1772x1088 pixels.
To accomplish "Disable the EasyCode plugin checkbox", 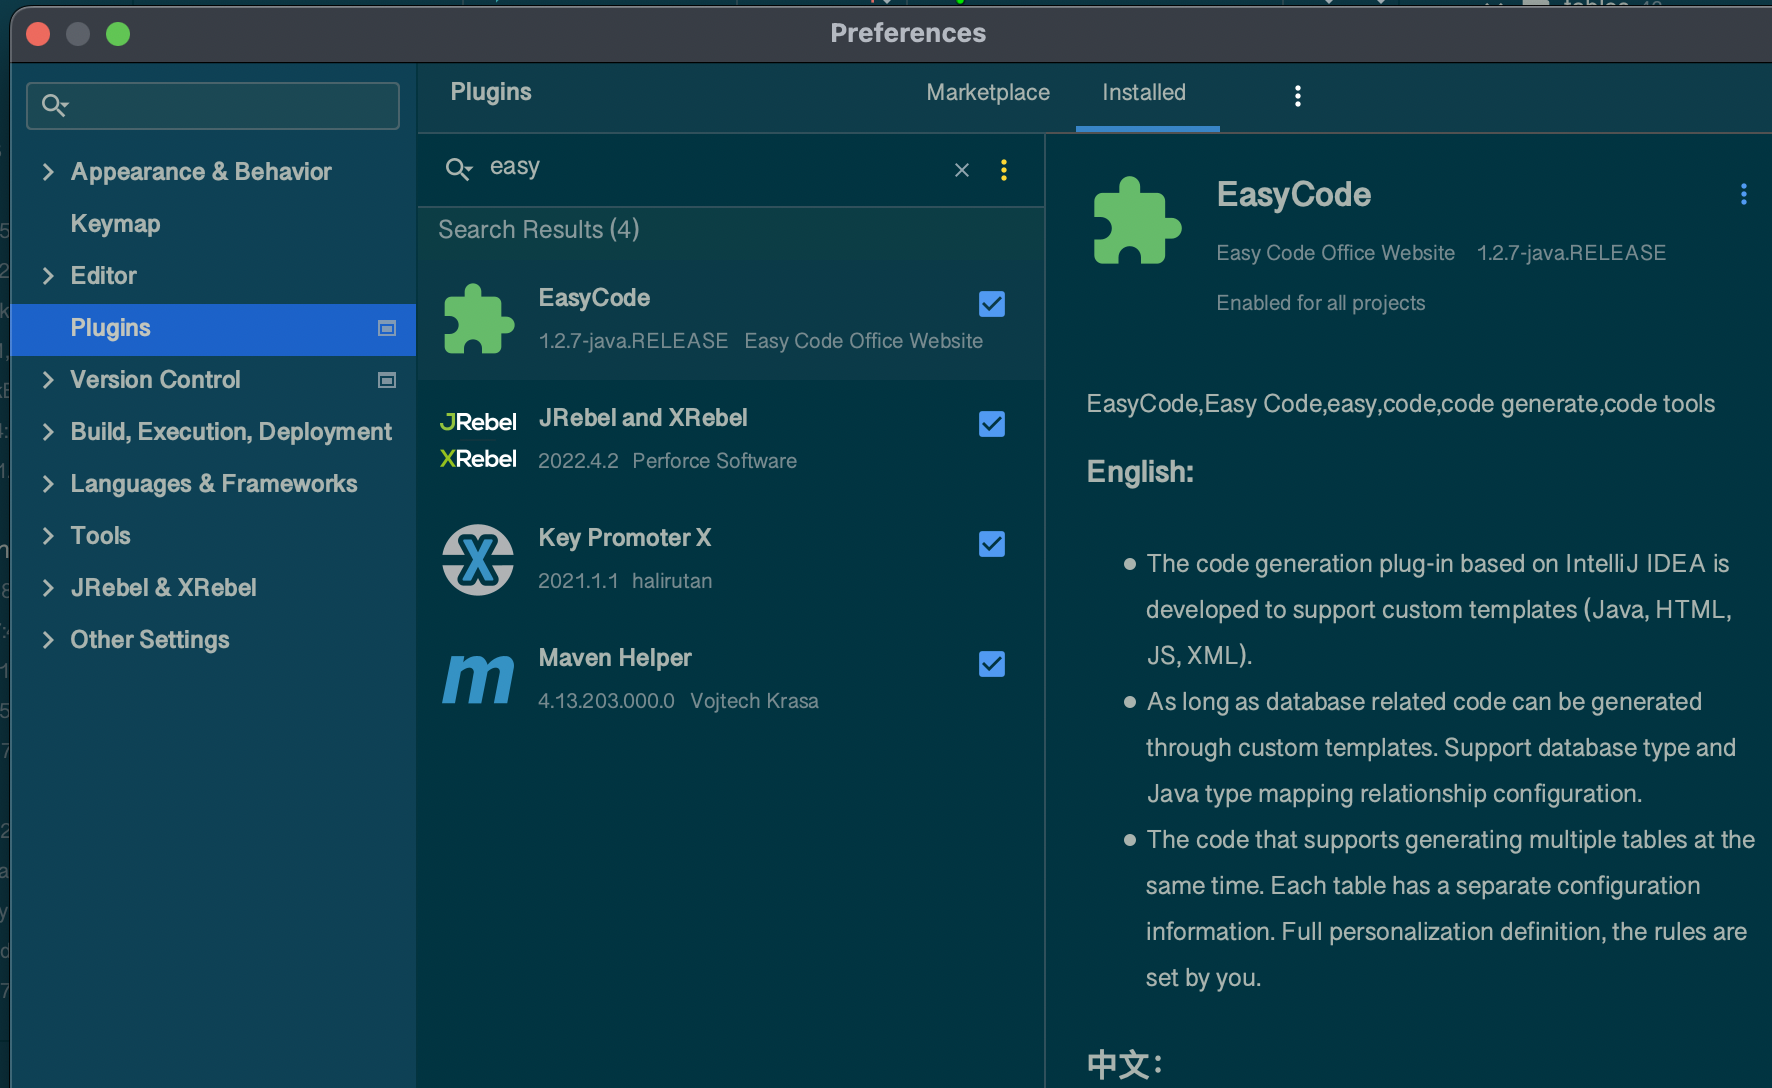I will click(x=992, y=304).
